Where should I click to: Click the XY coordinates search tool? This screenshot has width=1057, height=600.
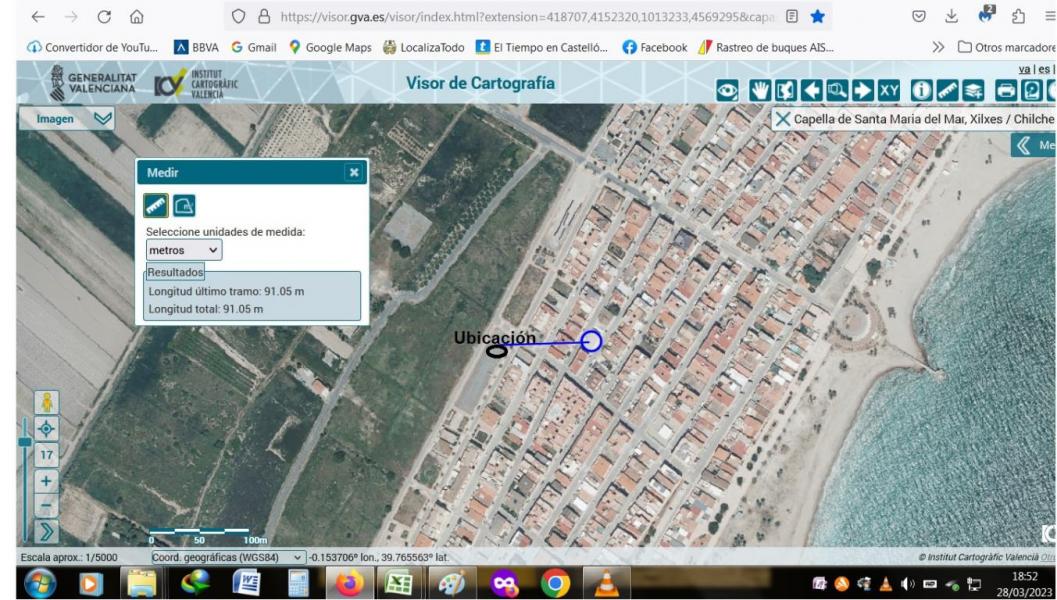(x=889, y=92)
